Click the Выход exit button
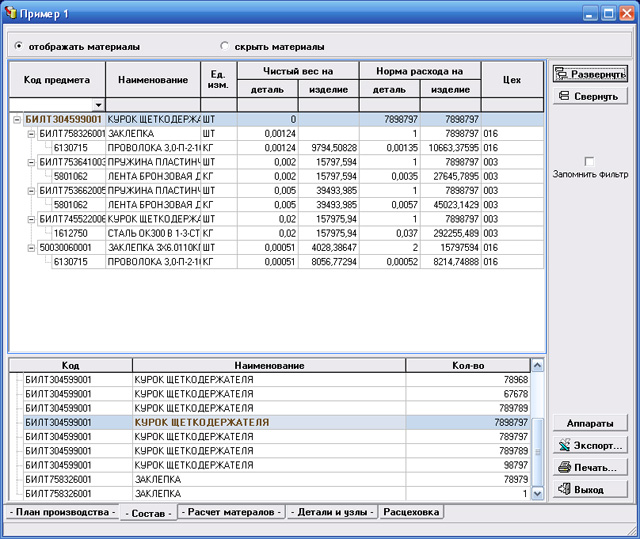Image resolution: width=640 pixels, height=539 pixels. point(590,489)
